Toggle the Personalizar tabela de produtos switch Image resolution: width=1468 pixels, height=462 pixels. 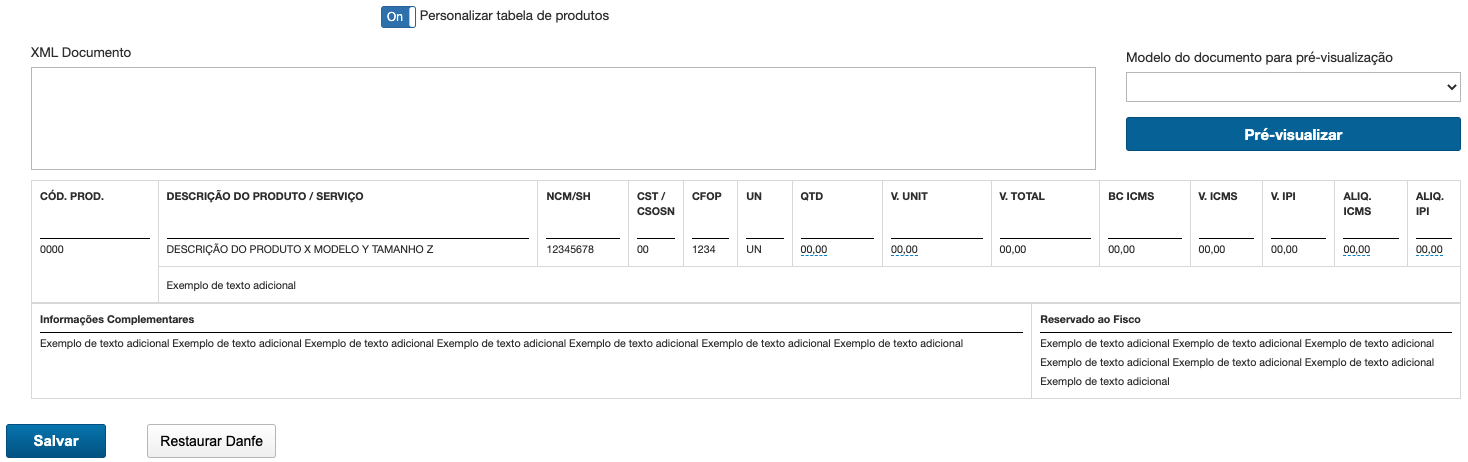tap(398, 17)
